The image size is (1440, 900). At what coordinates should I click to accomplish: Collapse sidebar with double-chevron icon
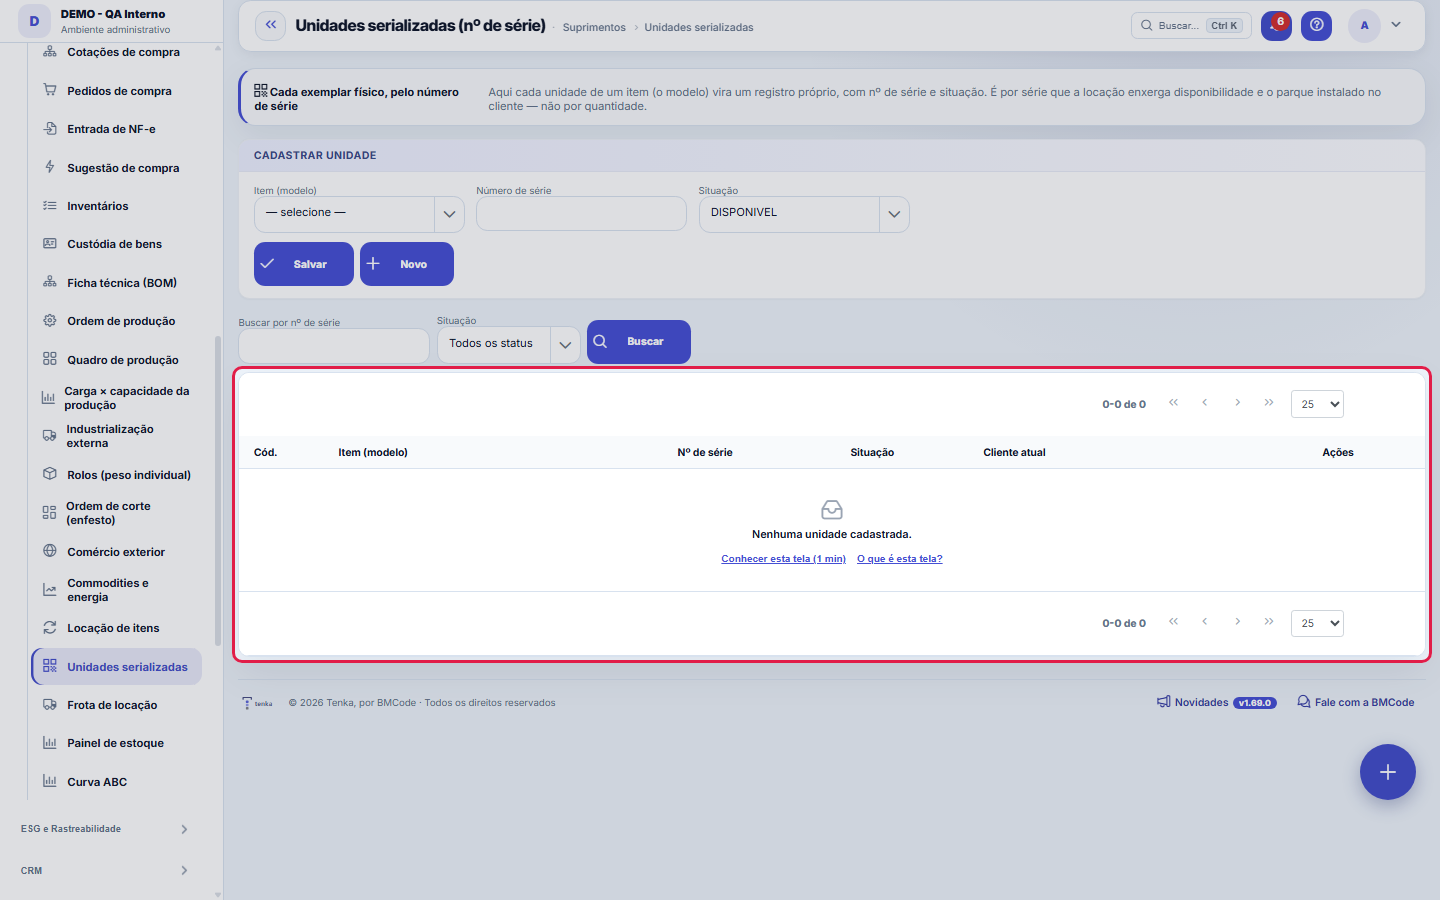271,26
